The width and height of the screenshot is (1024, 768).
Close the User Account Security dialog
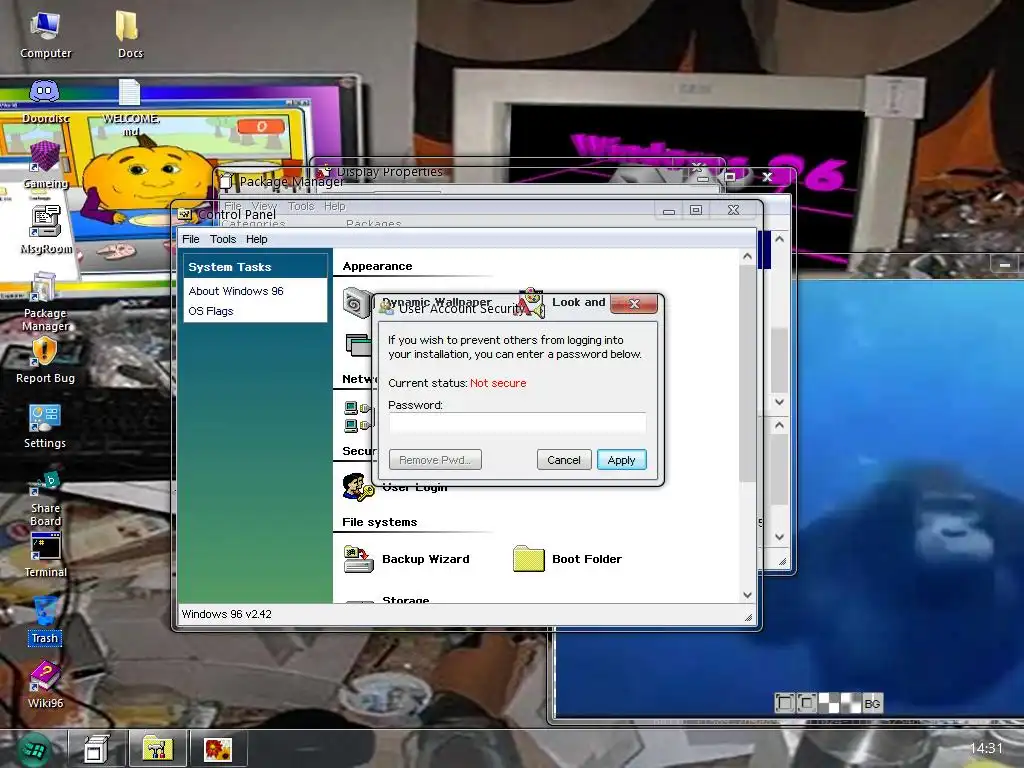click(633, 304)
